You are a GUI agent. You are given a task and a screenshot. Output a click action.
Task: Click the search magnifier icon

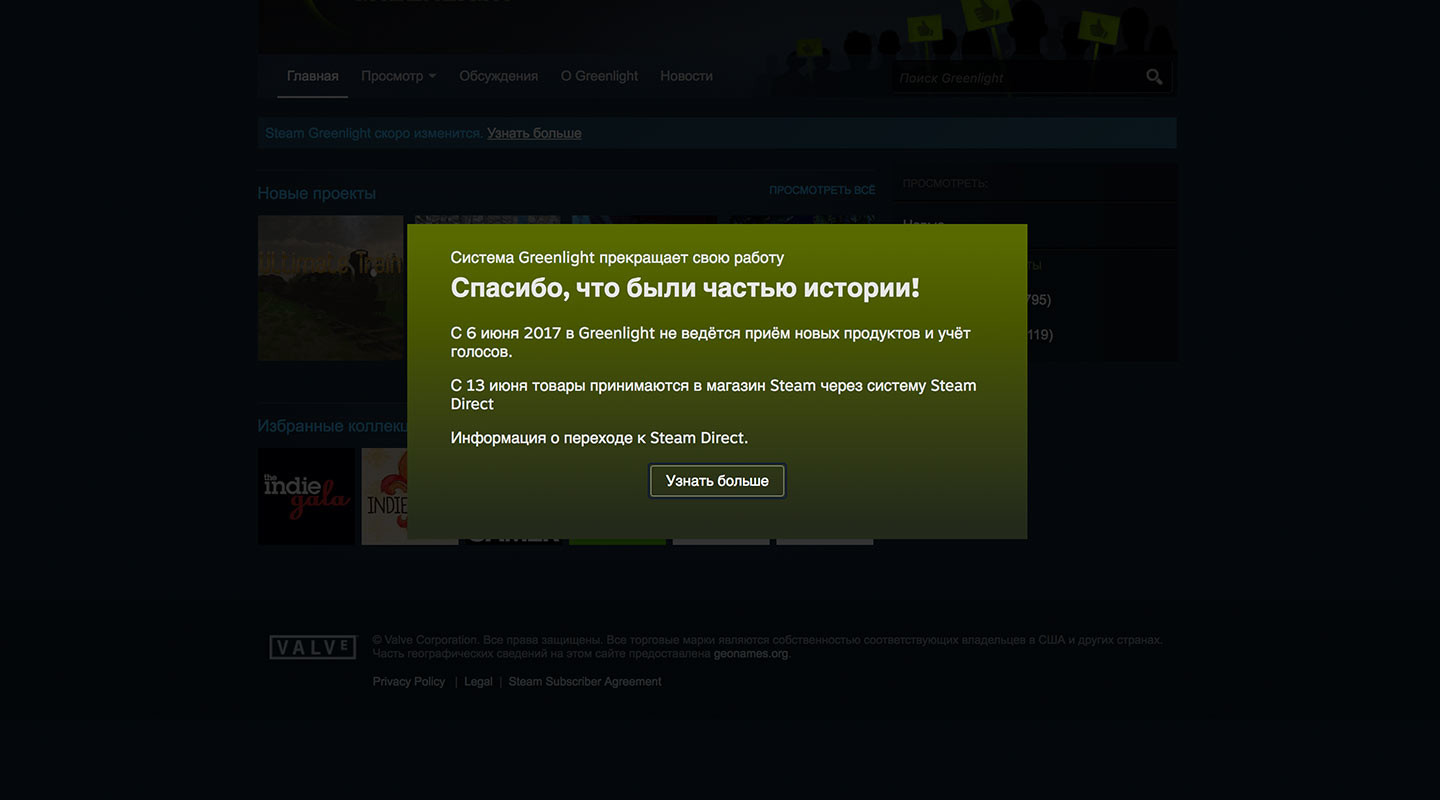tap(1155, 77)
